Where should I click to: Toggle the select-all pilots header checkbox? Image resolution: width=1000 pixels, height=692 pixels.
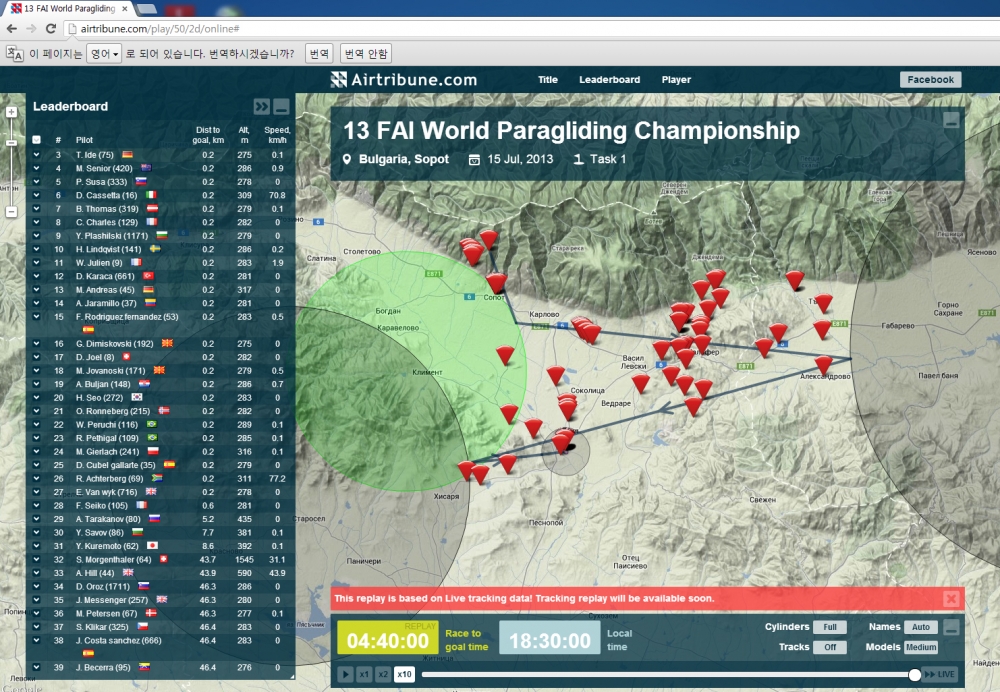click(36, 140)
